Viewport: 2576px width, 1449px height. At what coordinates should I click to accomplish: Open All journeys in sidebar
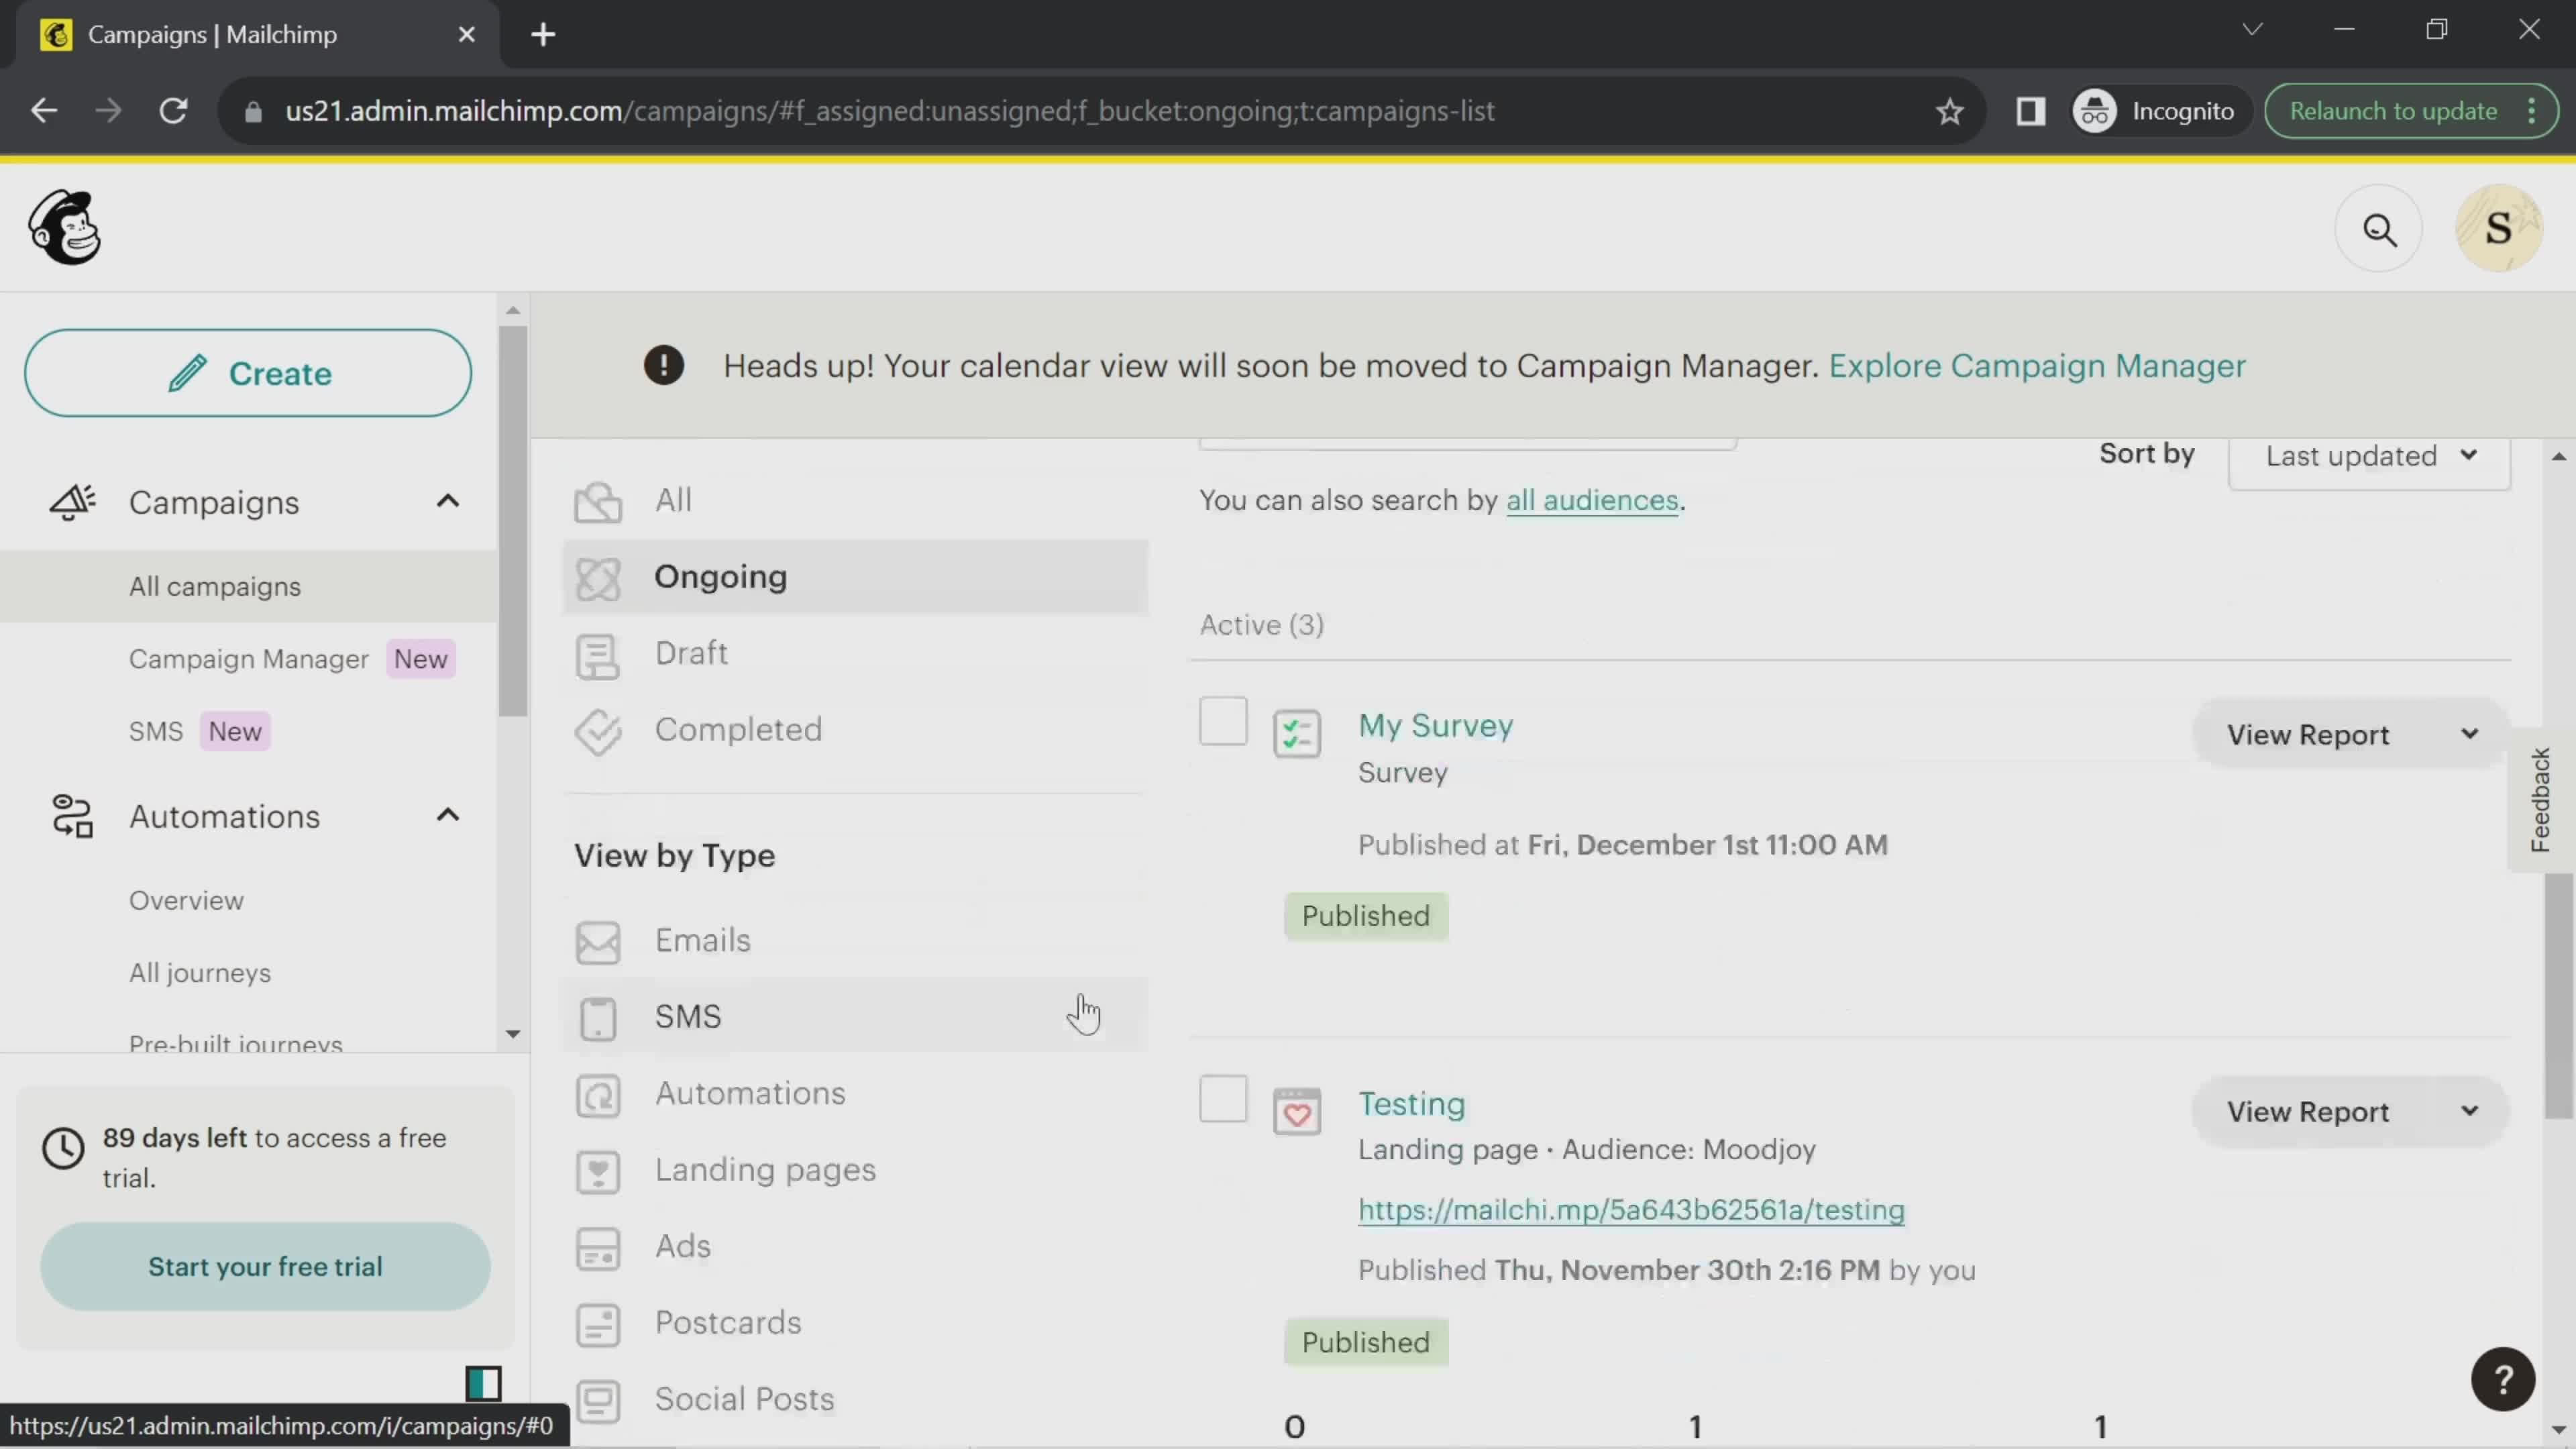coord(200,973)
